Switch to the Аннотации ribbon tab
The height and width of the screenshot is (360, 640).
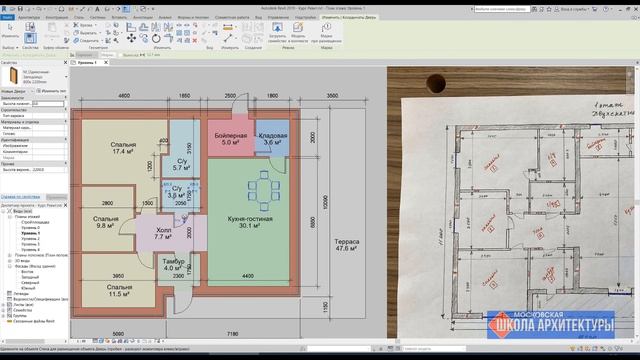tap(143, 18)
